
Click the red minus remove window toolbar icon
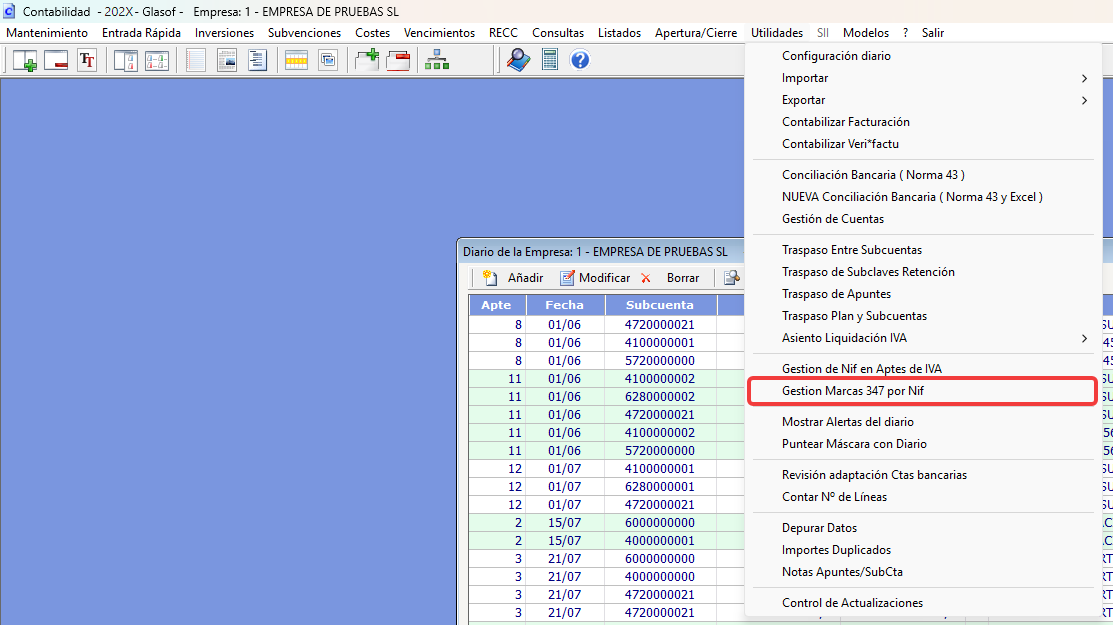point(55,60)
